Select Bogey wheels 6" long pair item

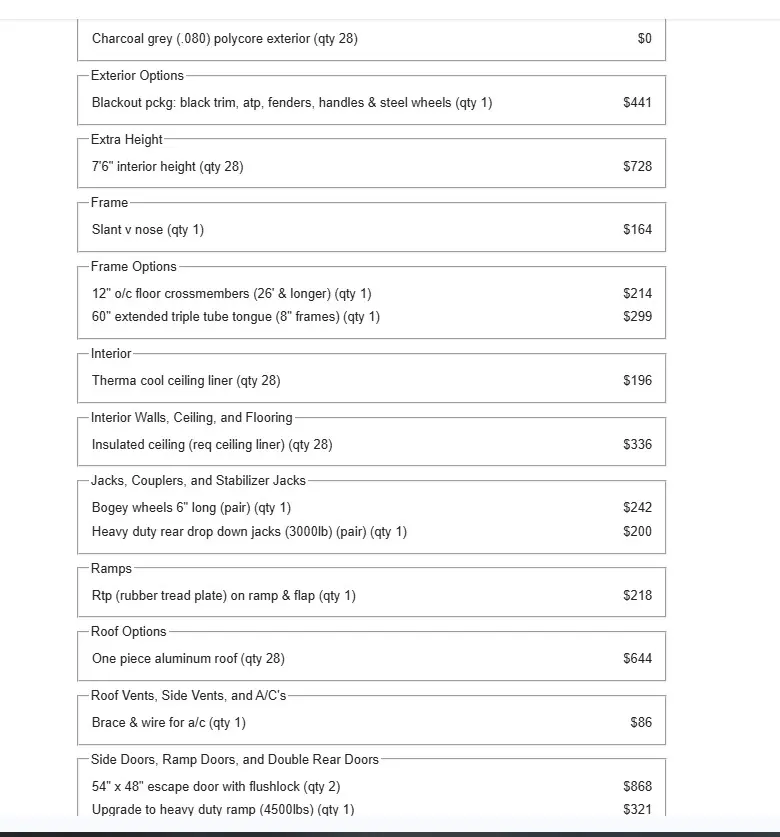click(191, 508)
